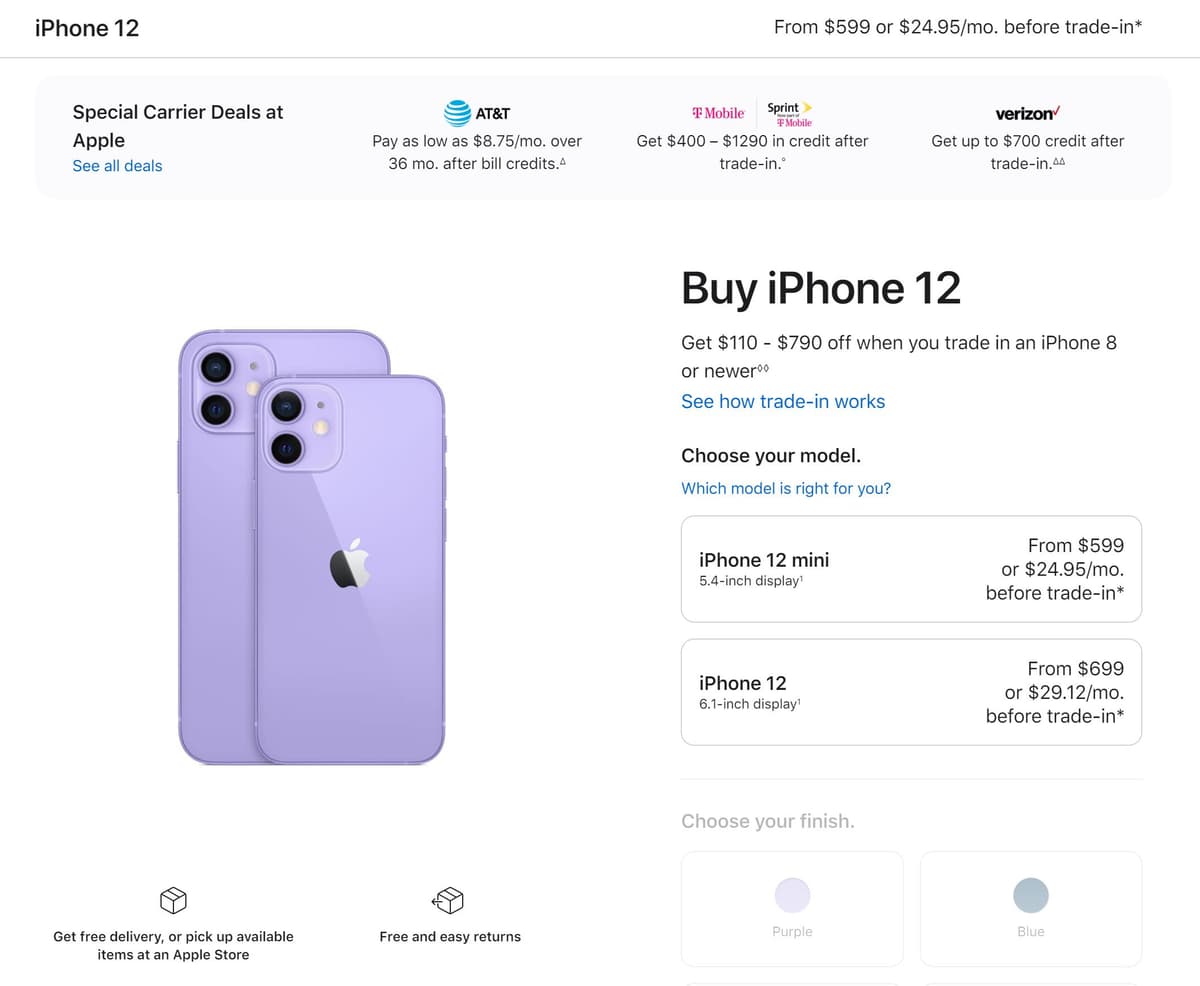Click the free returns box icon
The image size is (1200, 986).
(448, 900)
